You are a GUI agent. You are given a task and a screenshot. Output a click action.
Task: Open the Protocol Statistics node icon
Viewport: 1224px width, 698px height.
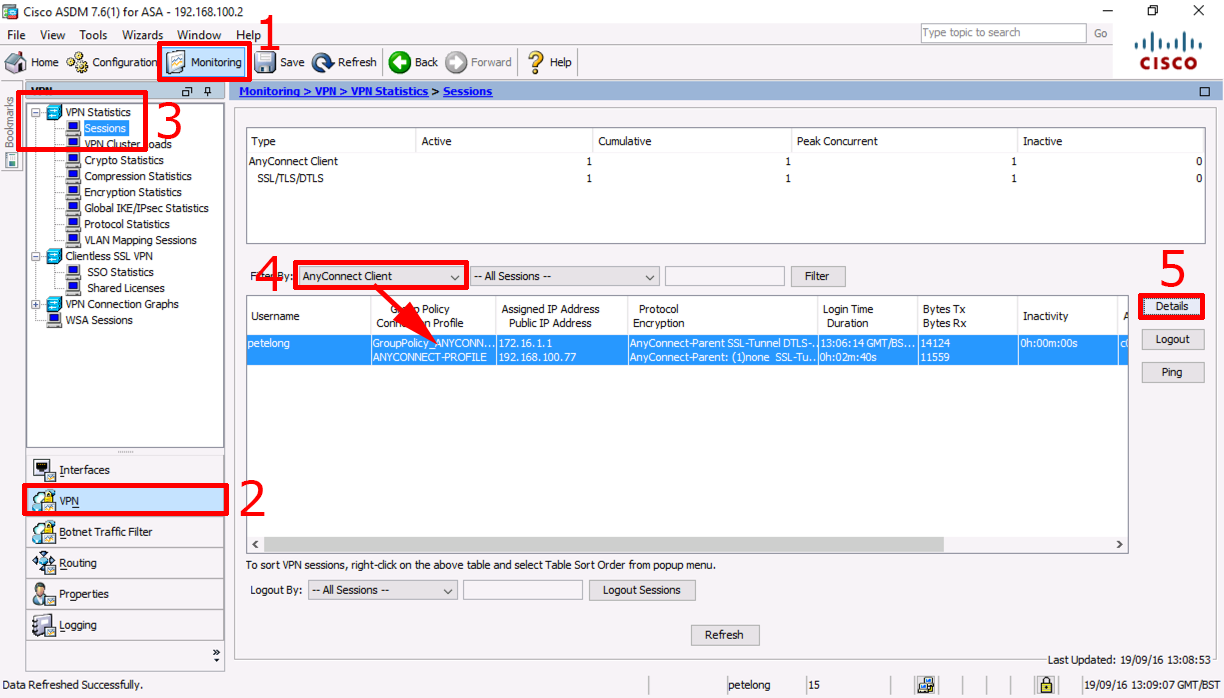tap(74, 224)
